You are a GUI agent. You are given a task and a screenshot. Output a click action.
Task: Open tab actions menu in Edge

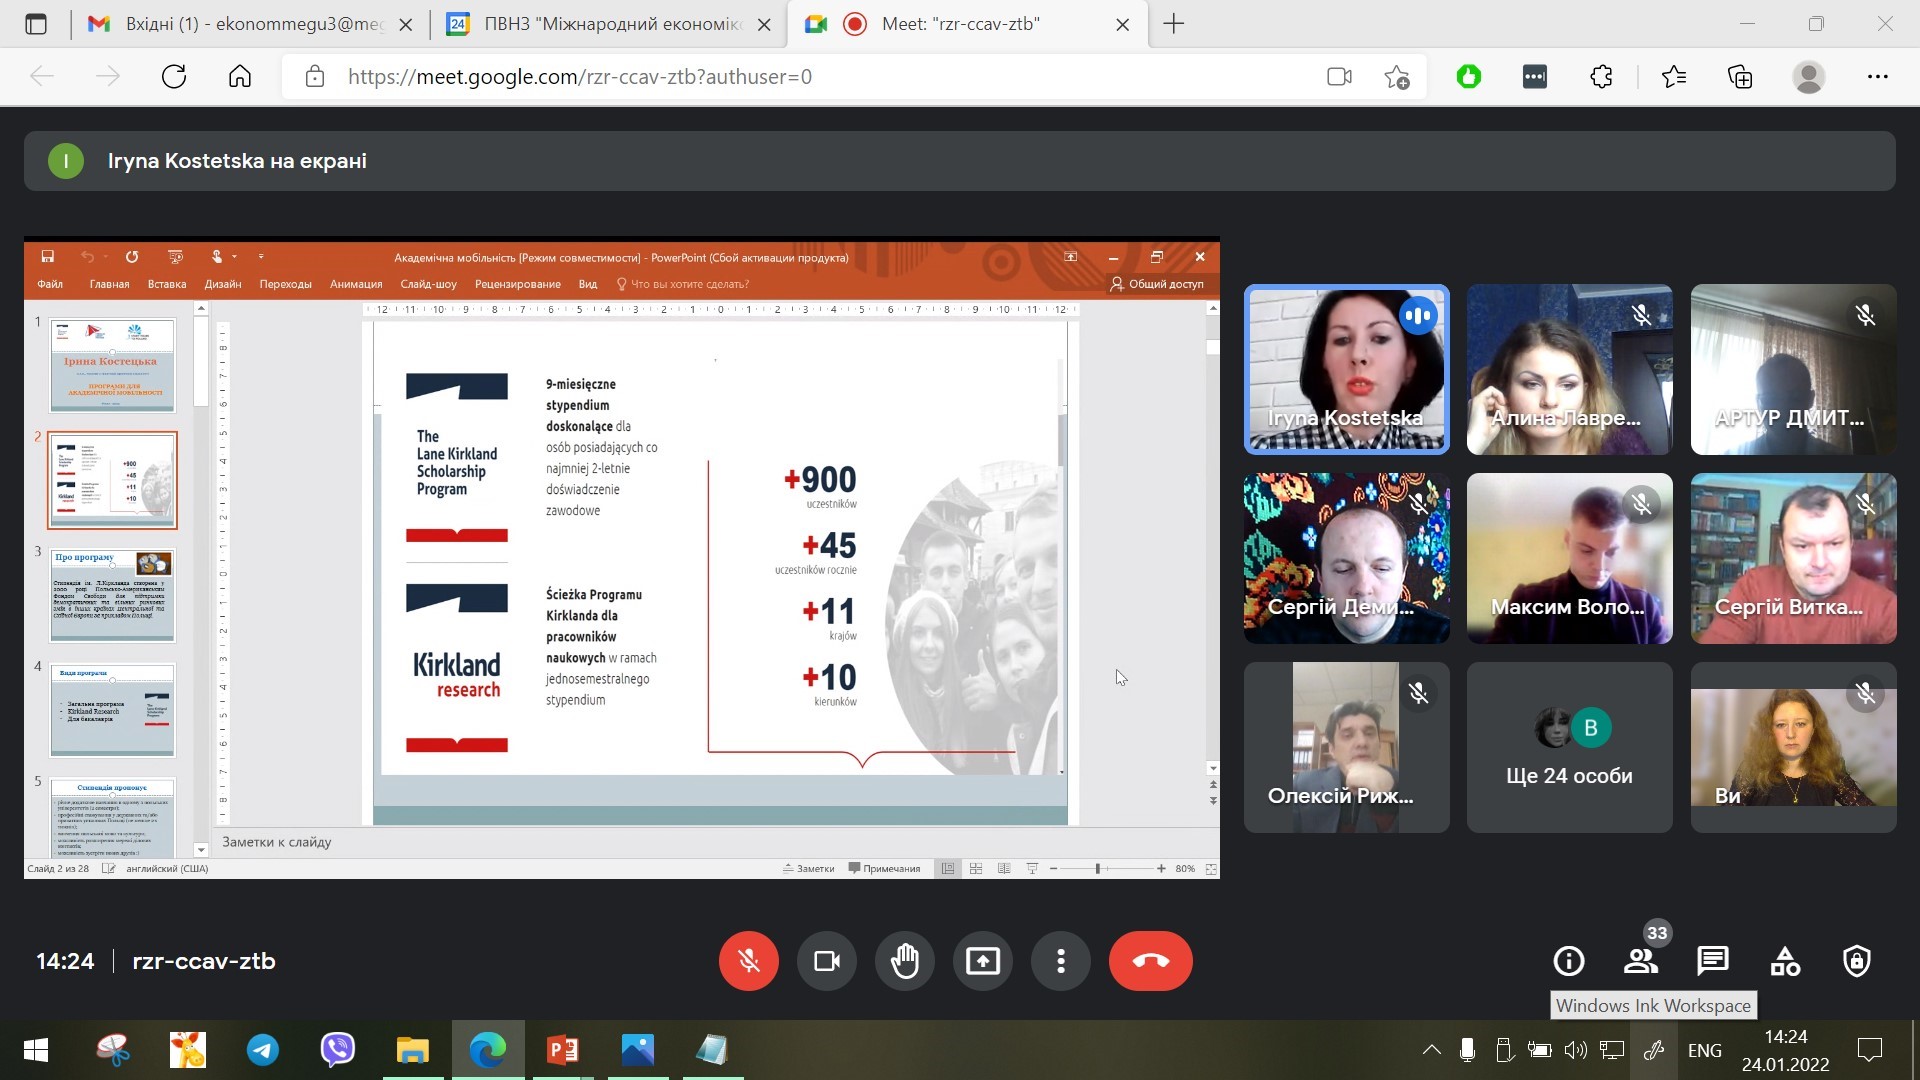pyautogui.click(x=36, y=24)
